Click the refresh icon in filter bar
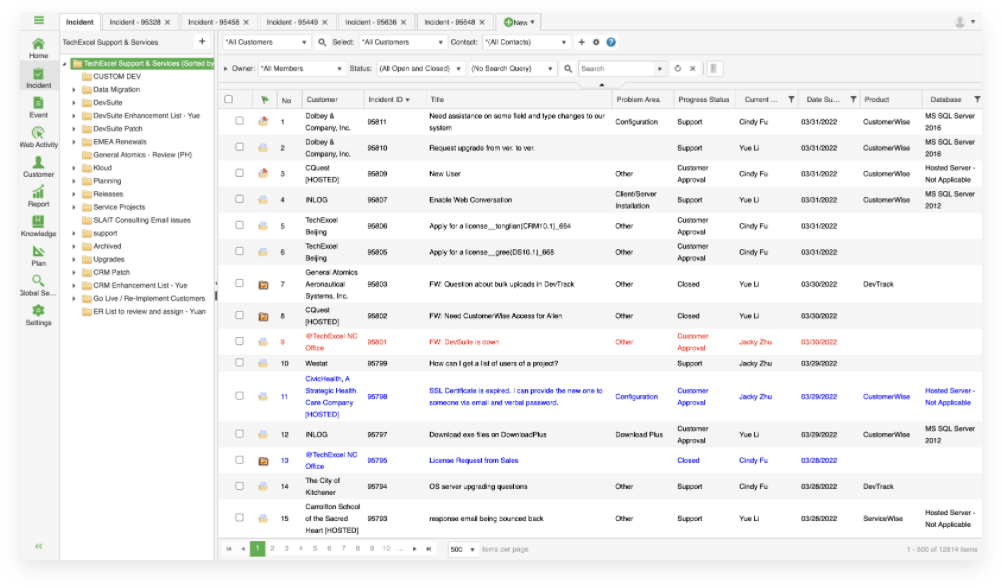1002x588 pixels. 678,68
